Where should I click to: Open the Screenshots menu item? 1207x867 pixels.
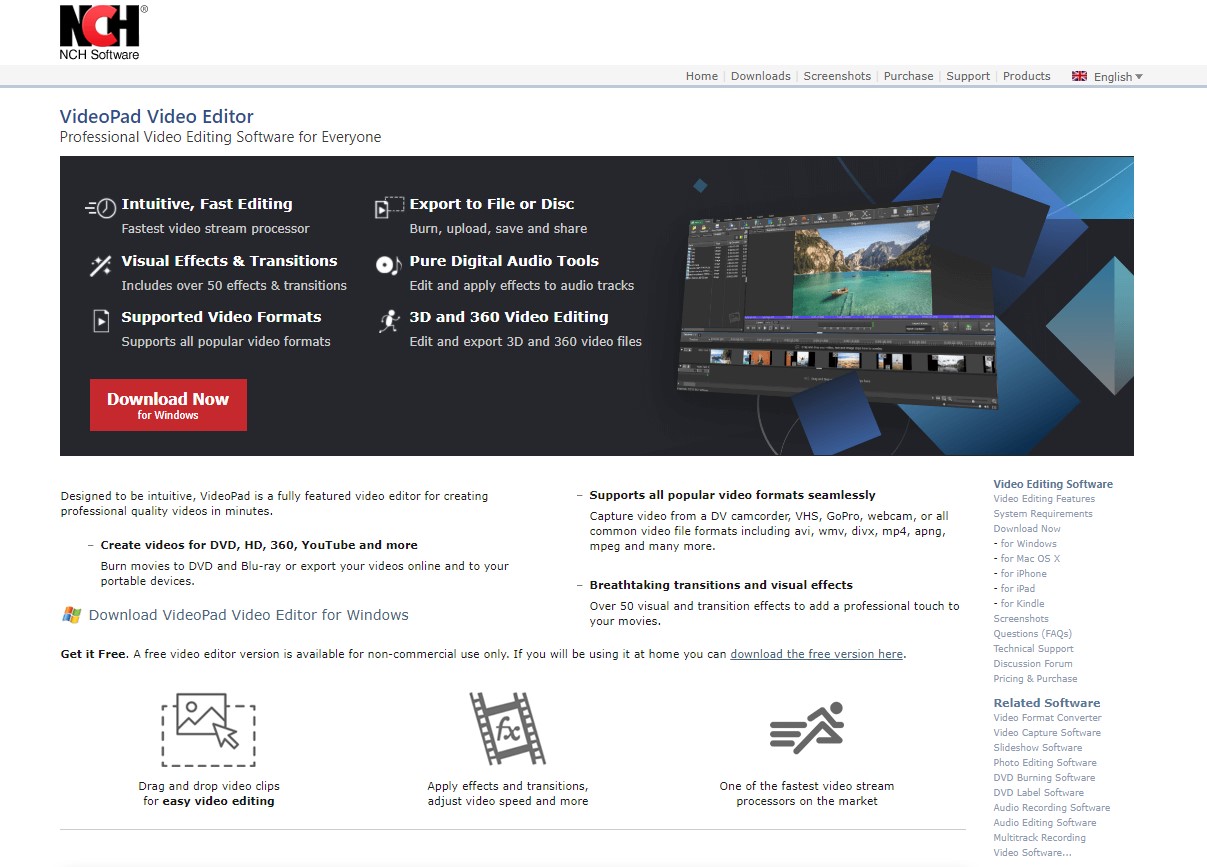click(837, 76)
